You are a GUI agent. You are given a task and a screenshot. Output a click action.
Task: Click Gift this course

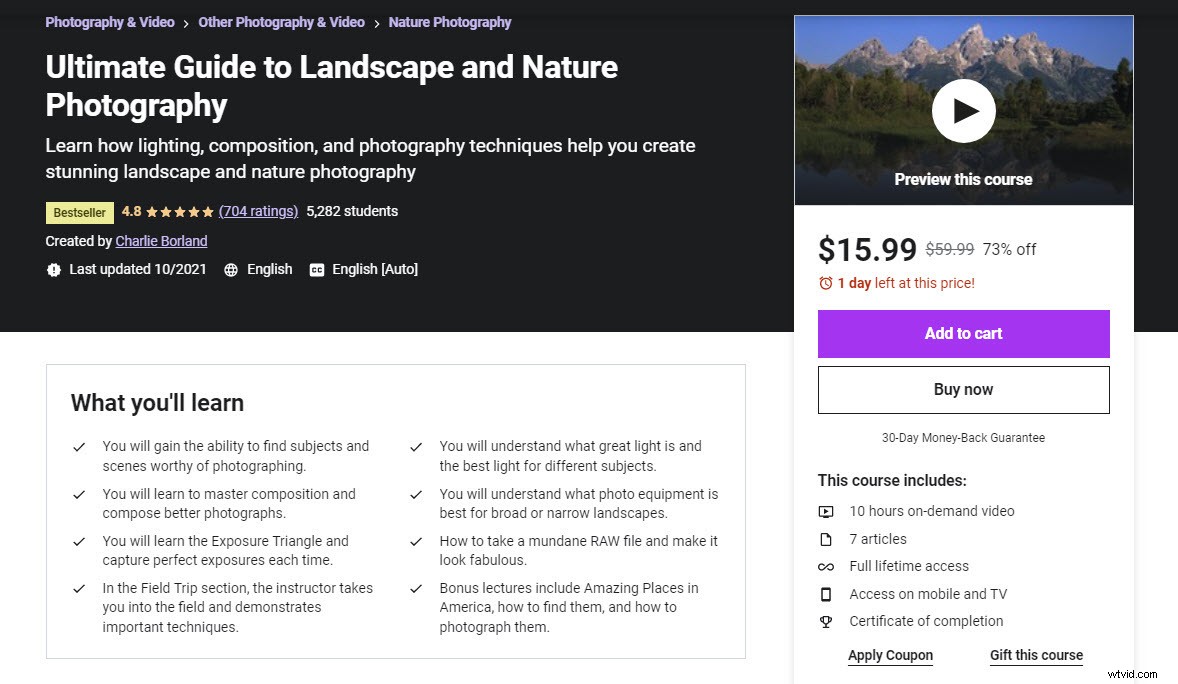tap(1036, 655)
